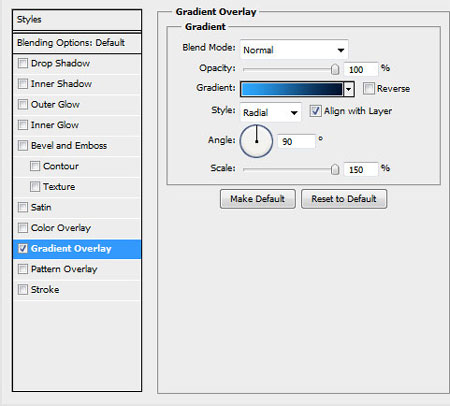Click the Opacity slider handle
Screen dimensions: 450x406
(335, 70)
